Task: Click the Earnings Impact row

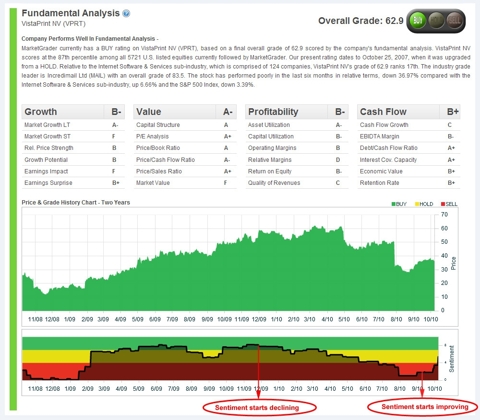Action: pyautogui.click(x=73, y=171)
